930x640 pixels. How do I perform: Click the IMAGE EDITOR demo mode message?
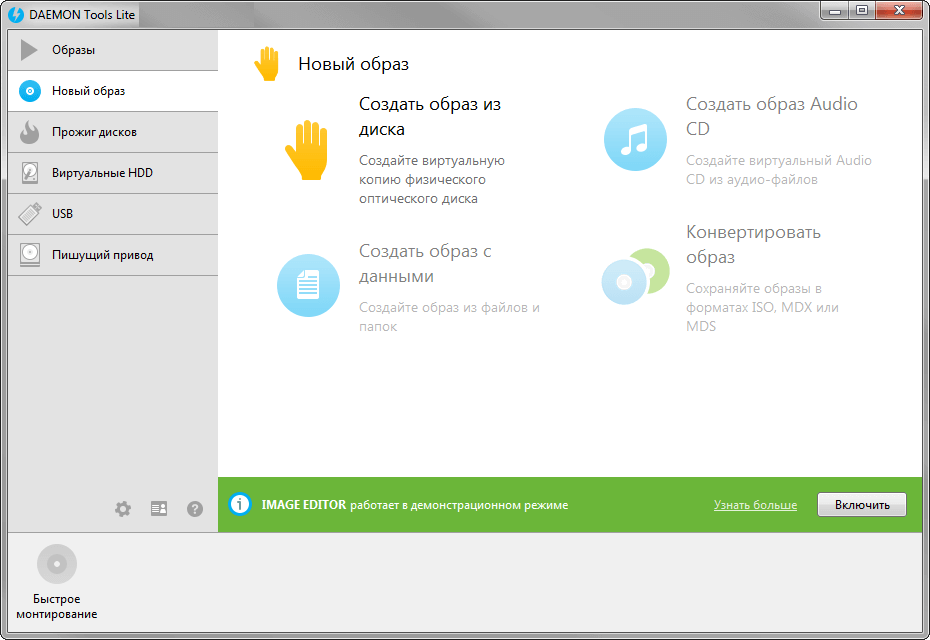point(415,505)
